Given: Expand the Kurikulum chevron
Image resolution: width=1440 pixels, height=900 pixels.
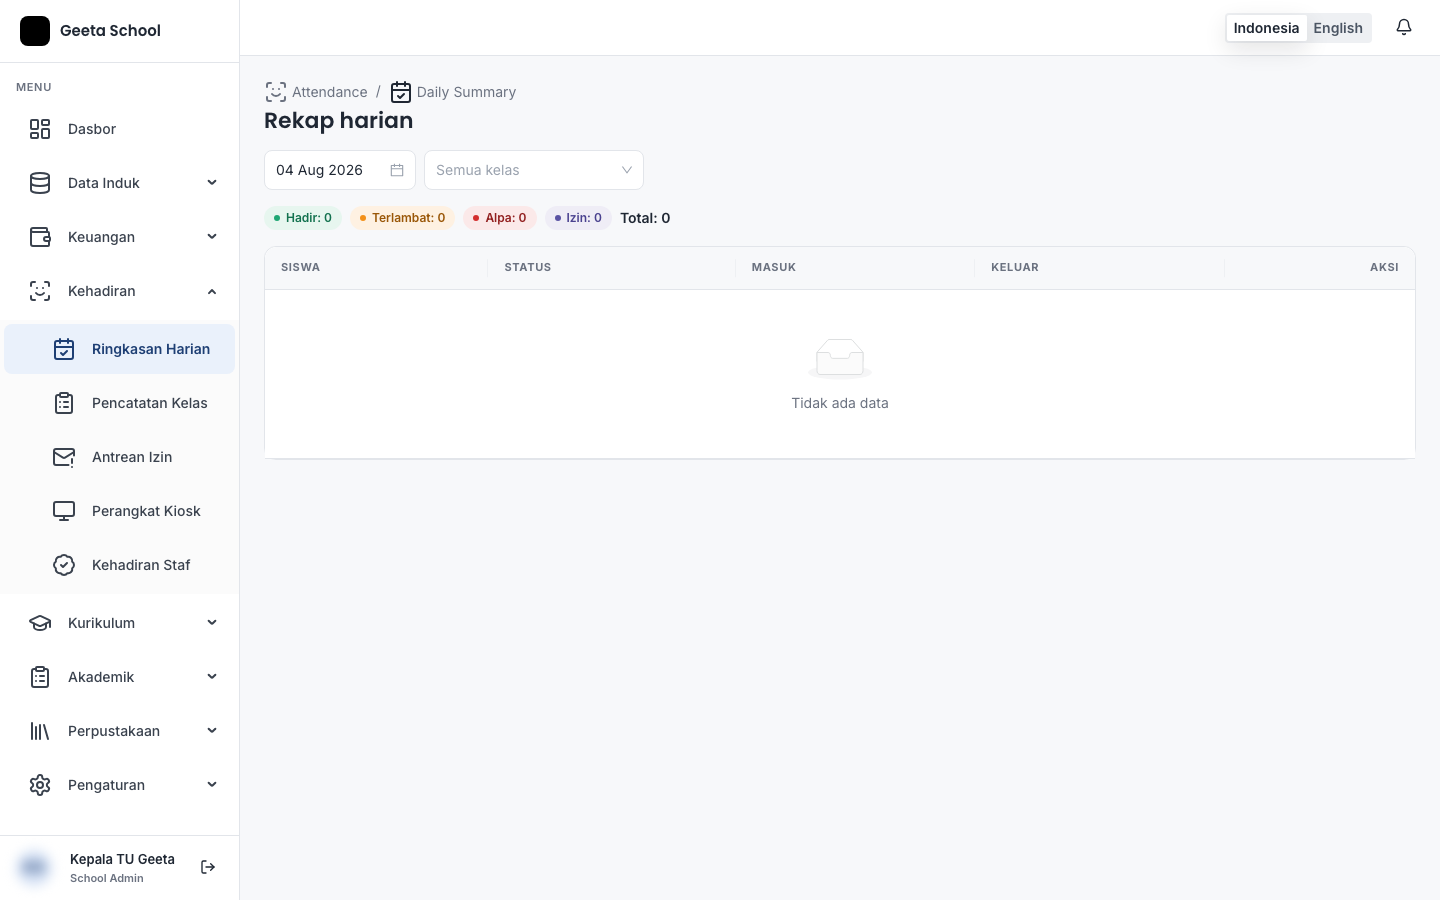Looking at the screenshot, I should click(x=212, y=623).
